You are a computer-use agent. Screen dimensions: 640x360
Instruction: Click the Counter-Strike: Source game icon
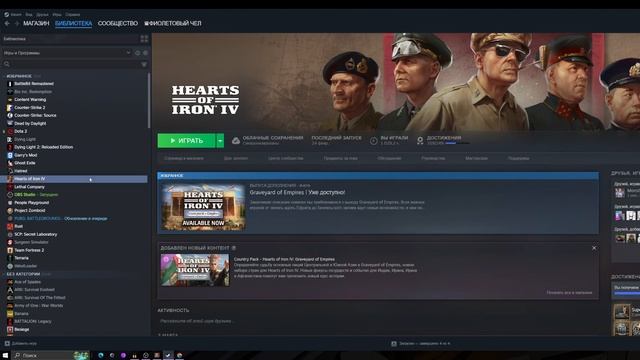10,116
